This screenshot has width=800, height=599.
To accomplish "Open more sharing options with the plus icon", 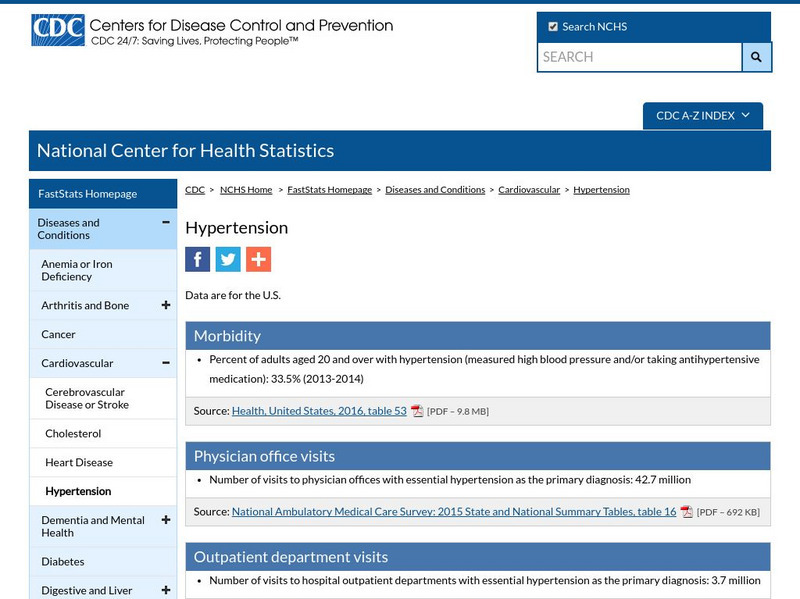I will (258, 259).
